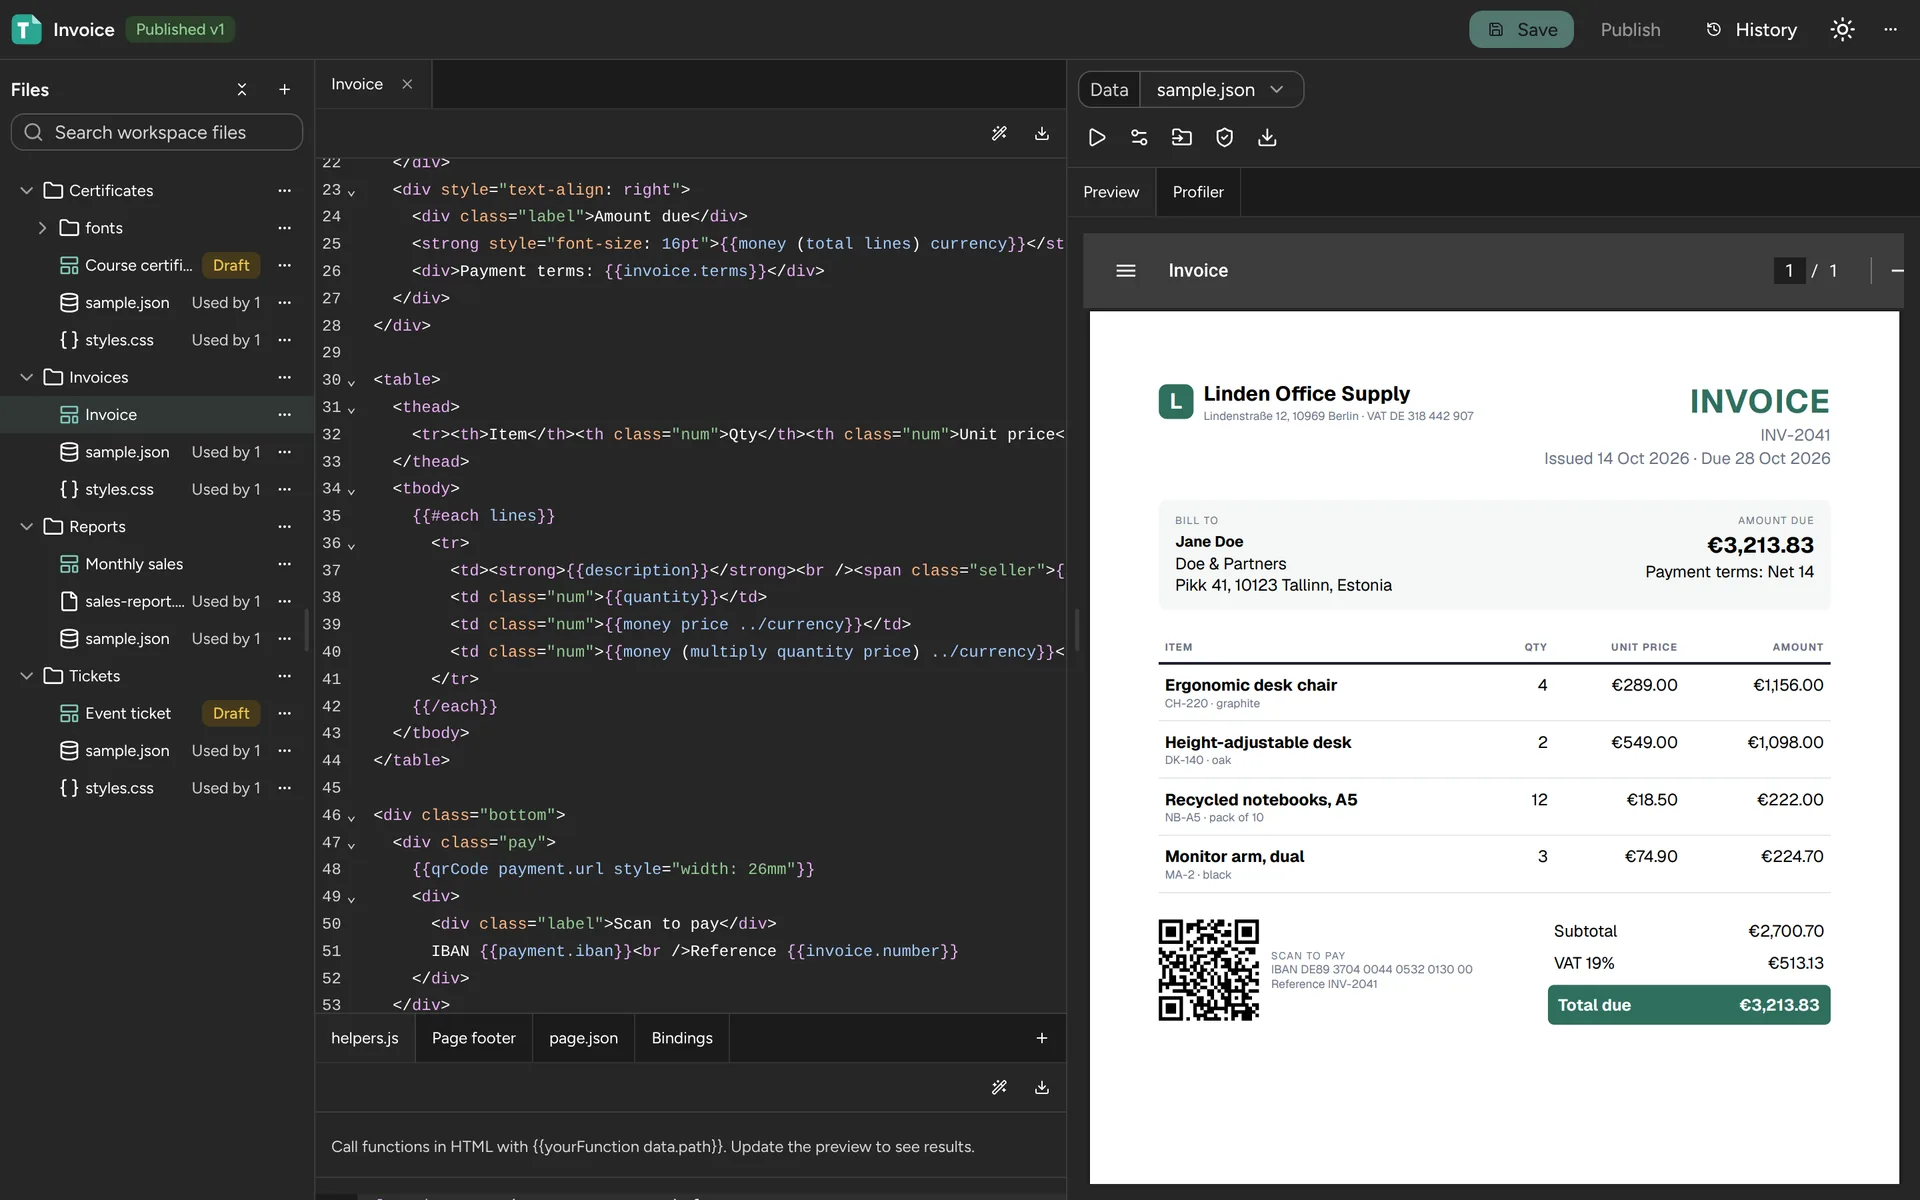Collapse the Reports folder

click(27, 527)
